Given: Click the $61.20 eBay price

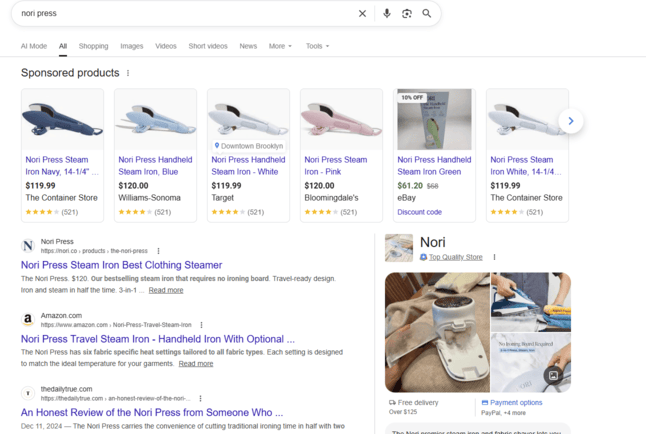Looking at the screenshot, I should pyautogui.click(x=410, y=186).
